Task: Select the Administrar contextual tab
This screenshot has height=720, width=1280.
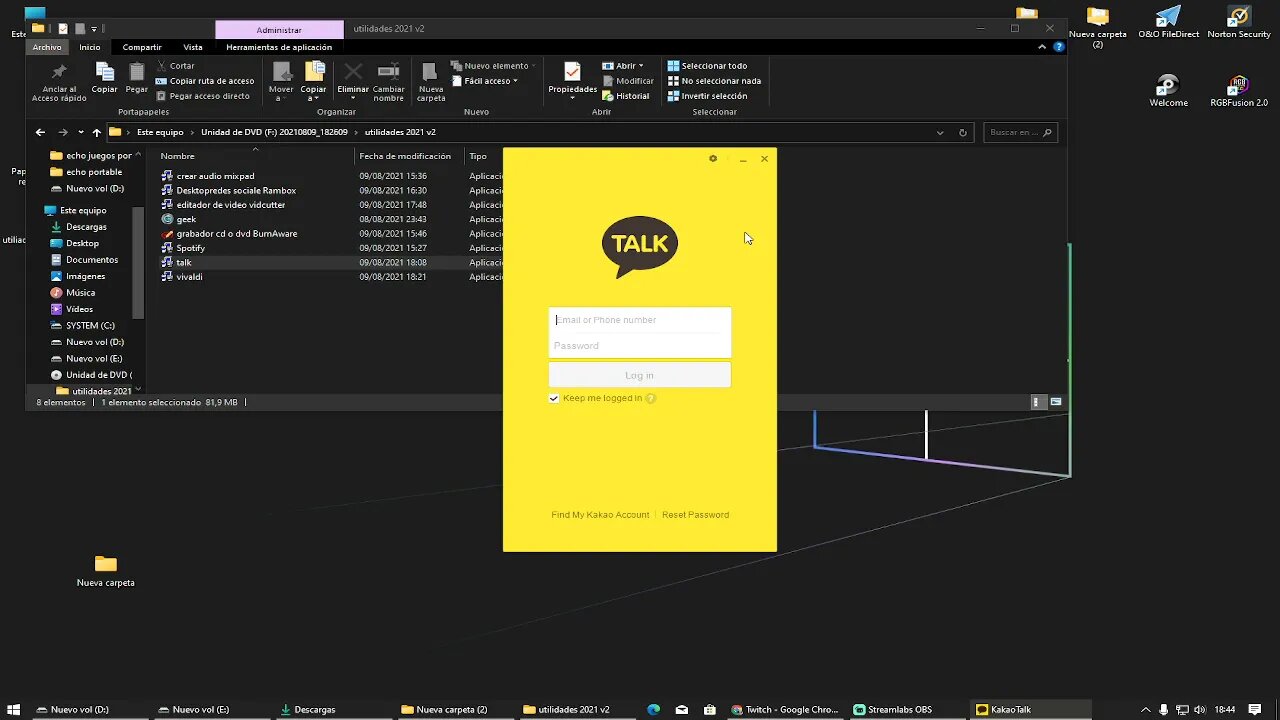Action: coord(279,30)
